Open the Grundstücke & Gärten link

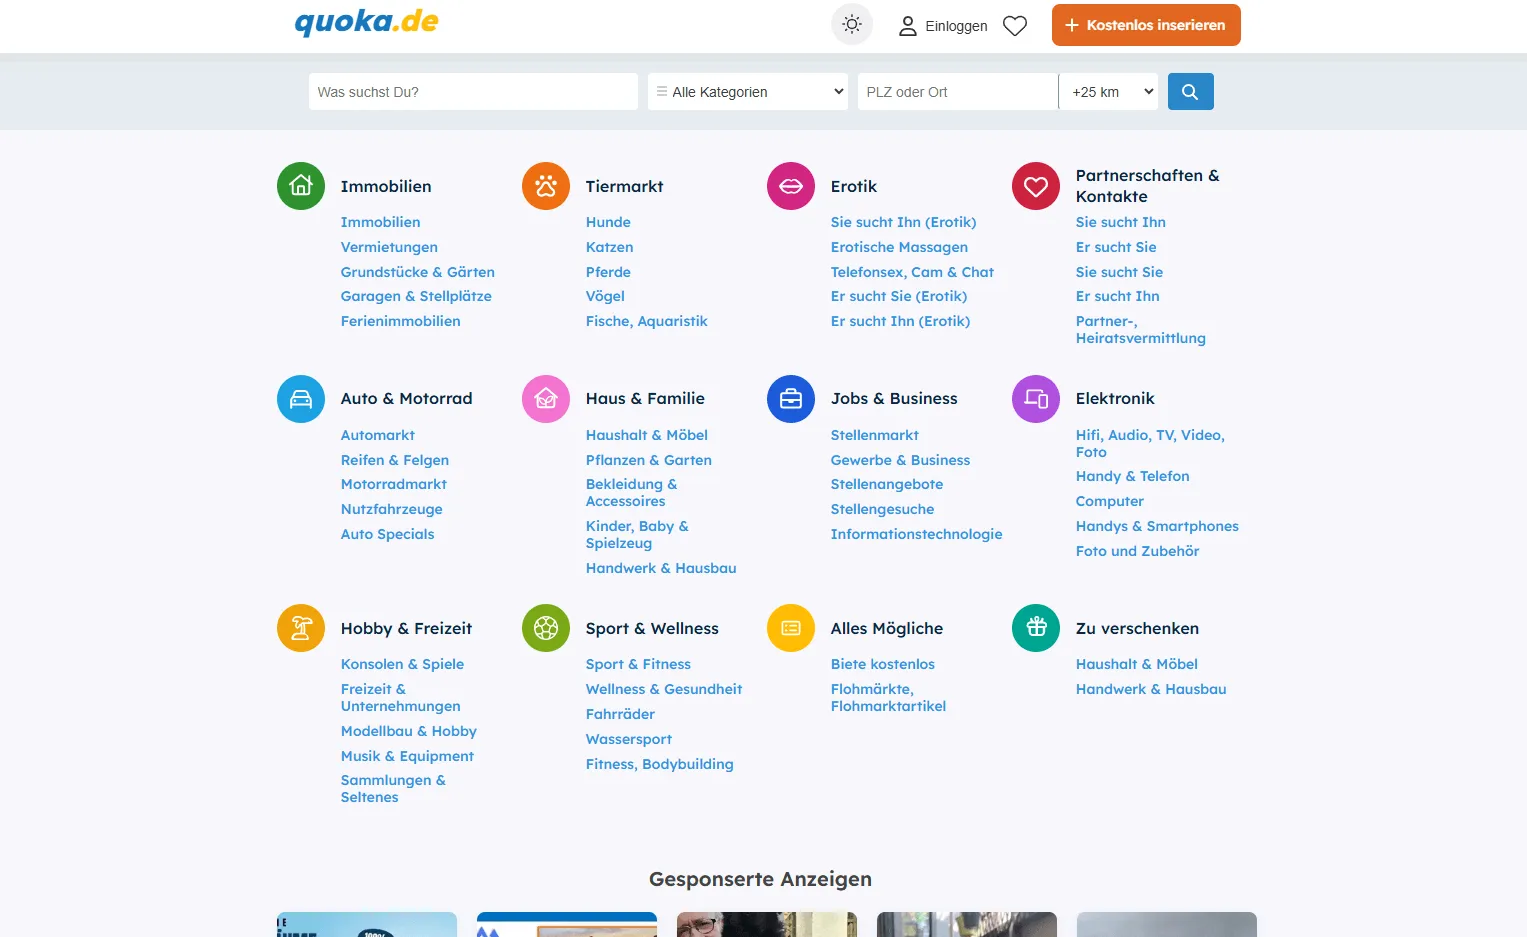pyautogui.click(x=417, y=272)
